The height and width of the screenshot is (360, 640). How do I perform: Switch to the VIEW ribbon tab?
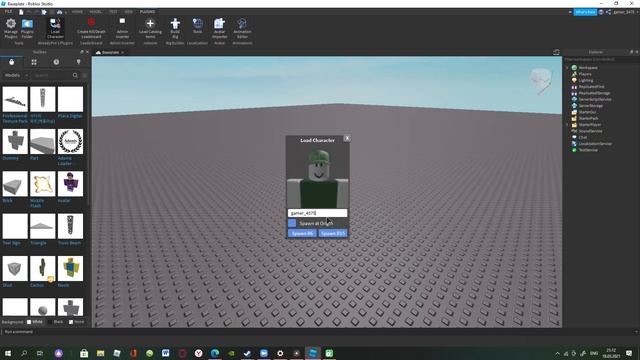point(129,12)
